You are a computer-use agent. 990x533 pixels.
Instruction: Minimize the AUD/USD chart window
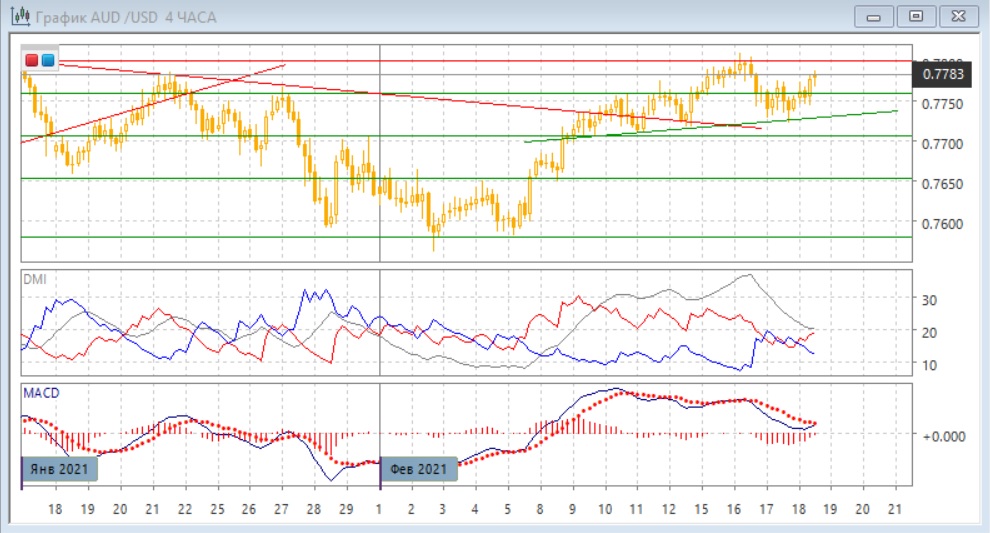pos(876,17)
